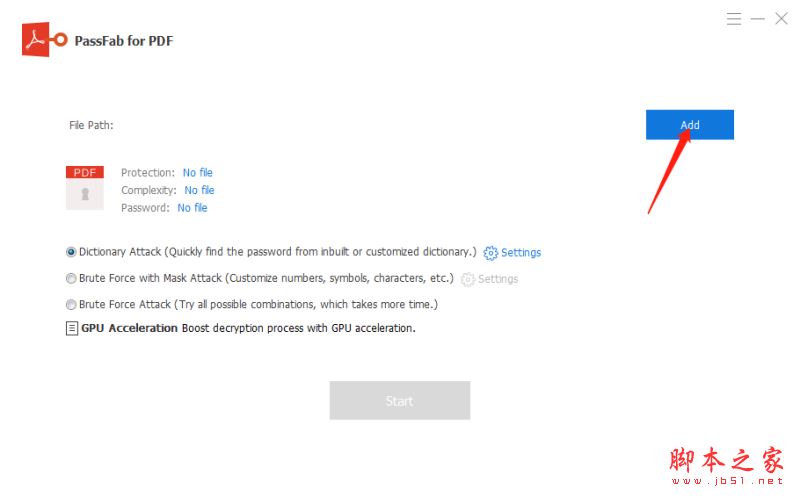800x497 pixels.
Task: Click Settings text next to Mask Attack
Action: (x=498, y=279)
